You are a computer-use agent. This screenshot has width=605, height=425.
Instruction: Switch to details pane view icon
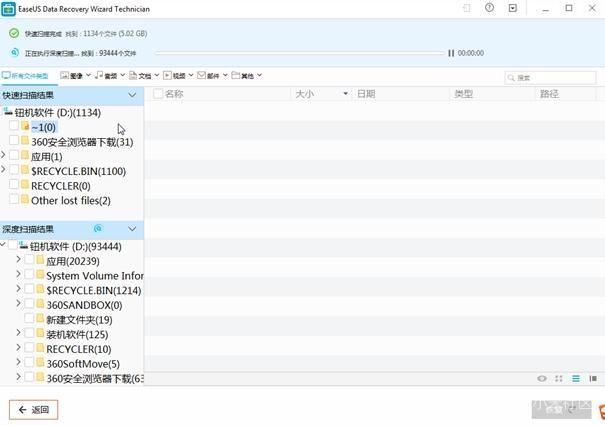(x=593, y=378)
